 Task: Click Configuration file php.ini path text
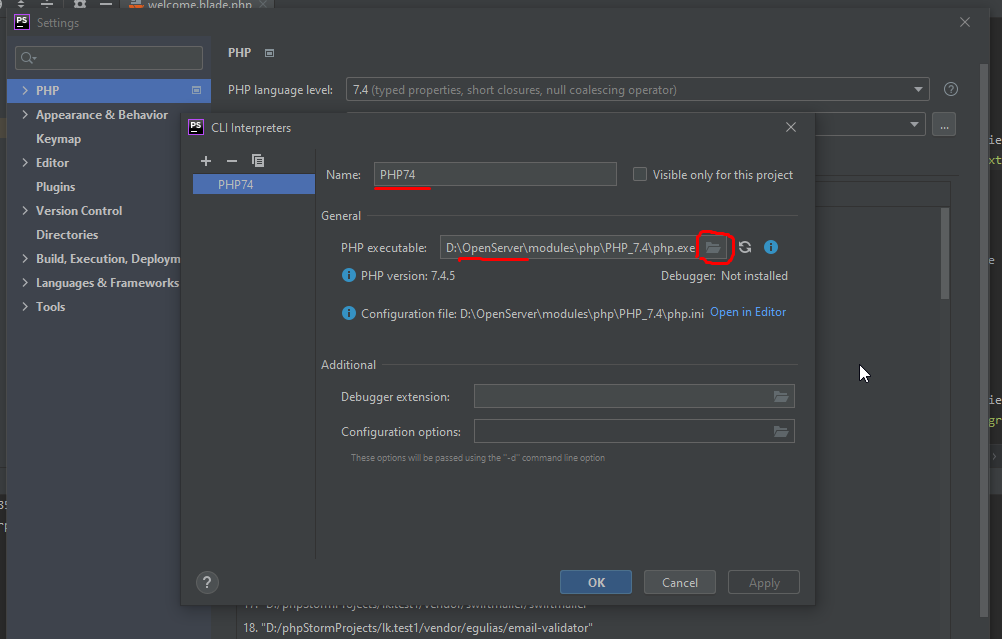click(532, 314)
